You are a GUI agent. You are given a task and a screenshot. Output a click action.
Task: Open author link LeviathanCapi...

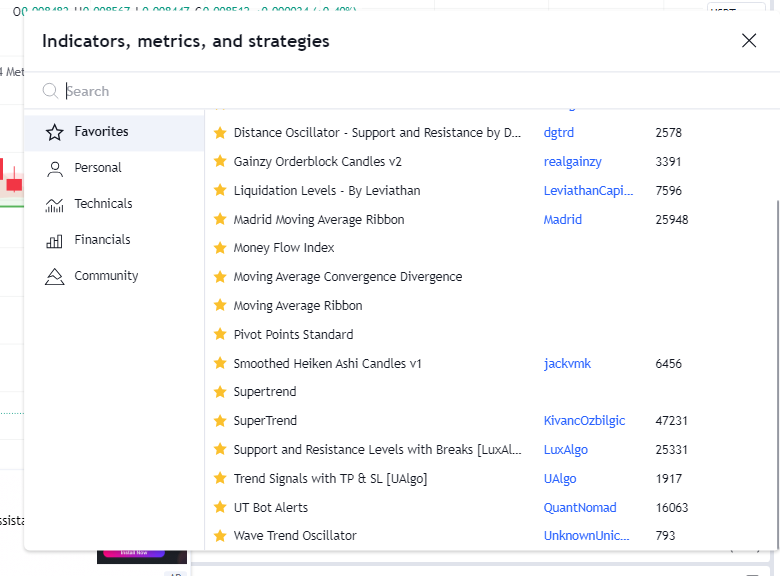coord(588,191)
